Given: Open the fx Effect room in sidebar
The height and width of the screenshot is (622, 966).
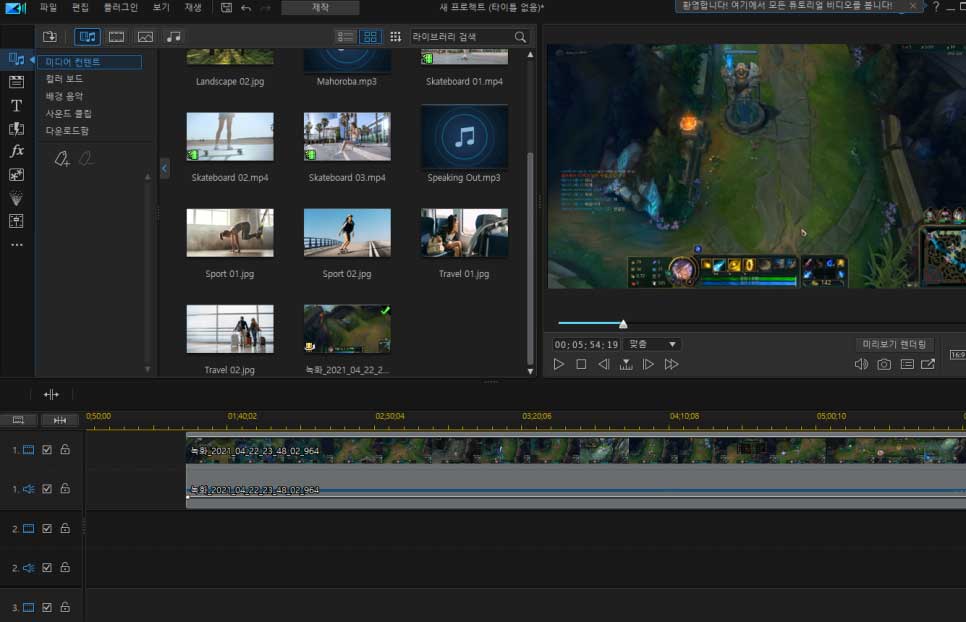Looking at the screenshot, I should (16, 151).
